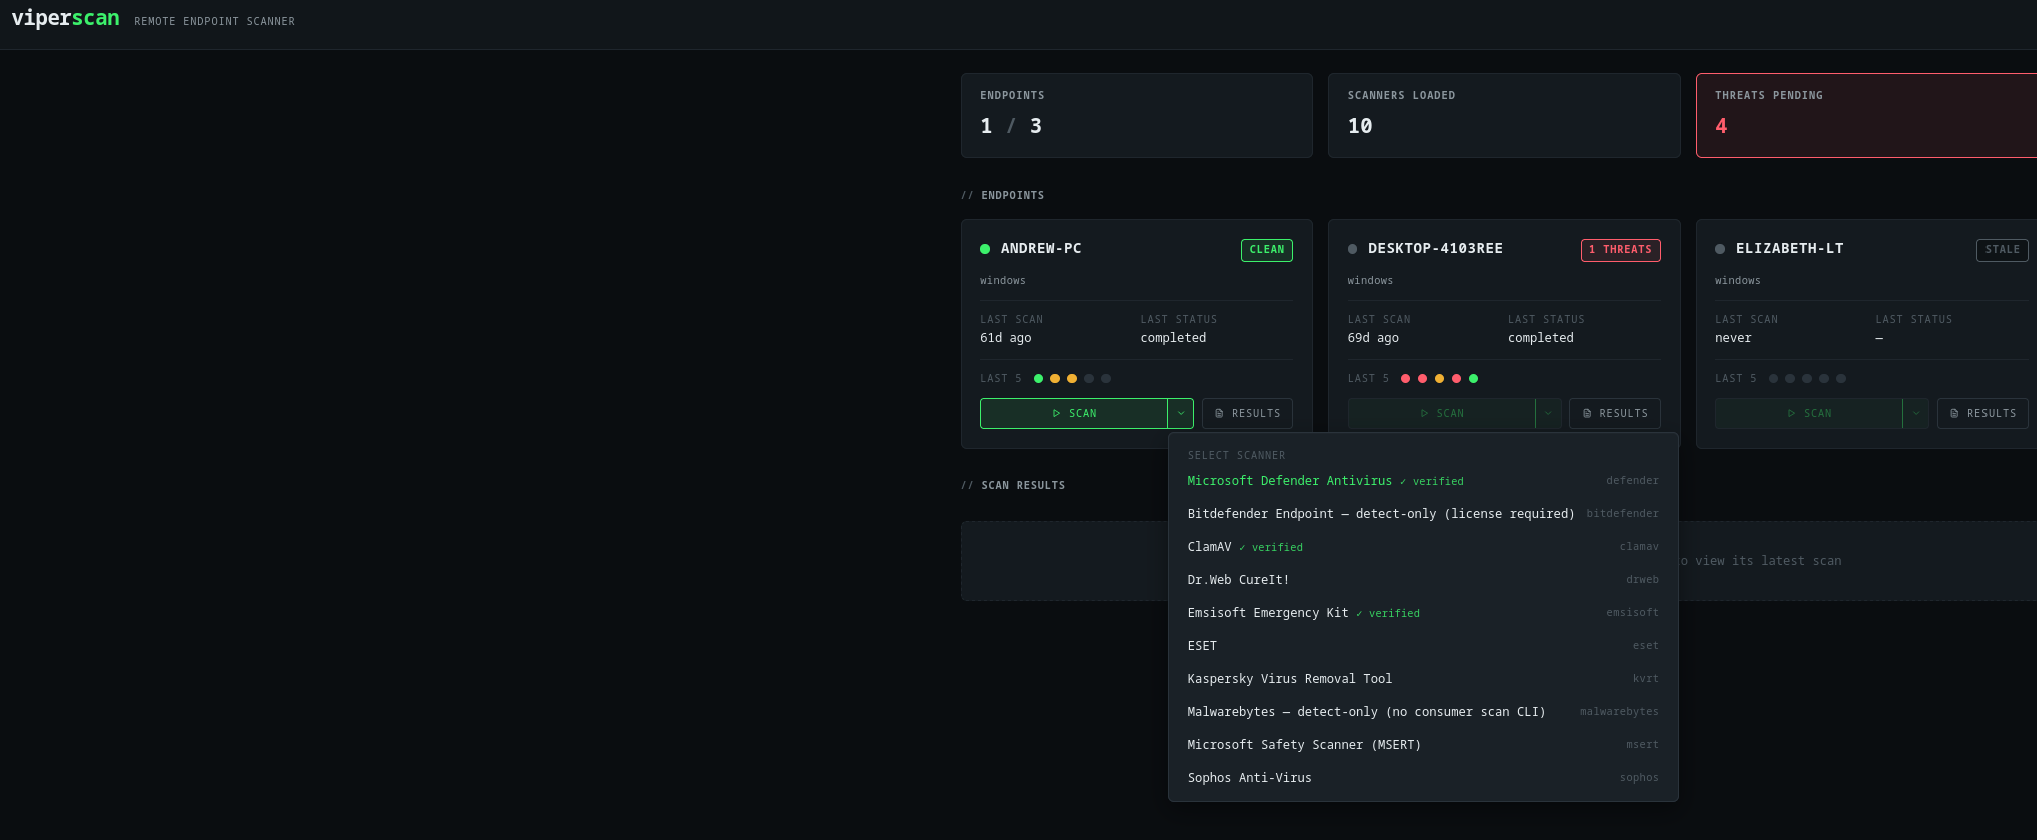The image size is (2037, 840).
Task: Click the STALE badge on ELIZABETH-LT
Action: click(x=2002, y=250)
